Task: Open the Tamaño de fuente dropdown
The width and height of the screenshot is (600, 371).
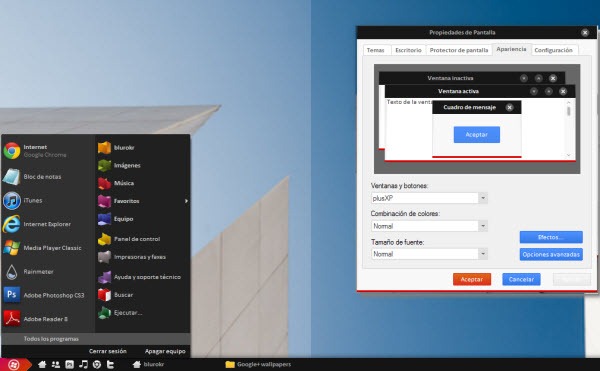Action: click(483, 254)
